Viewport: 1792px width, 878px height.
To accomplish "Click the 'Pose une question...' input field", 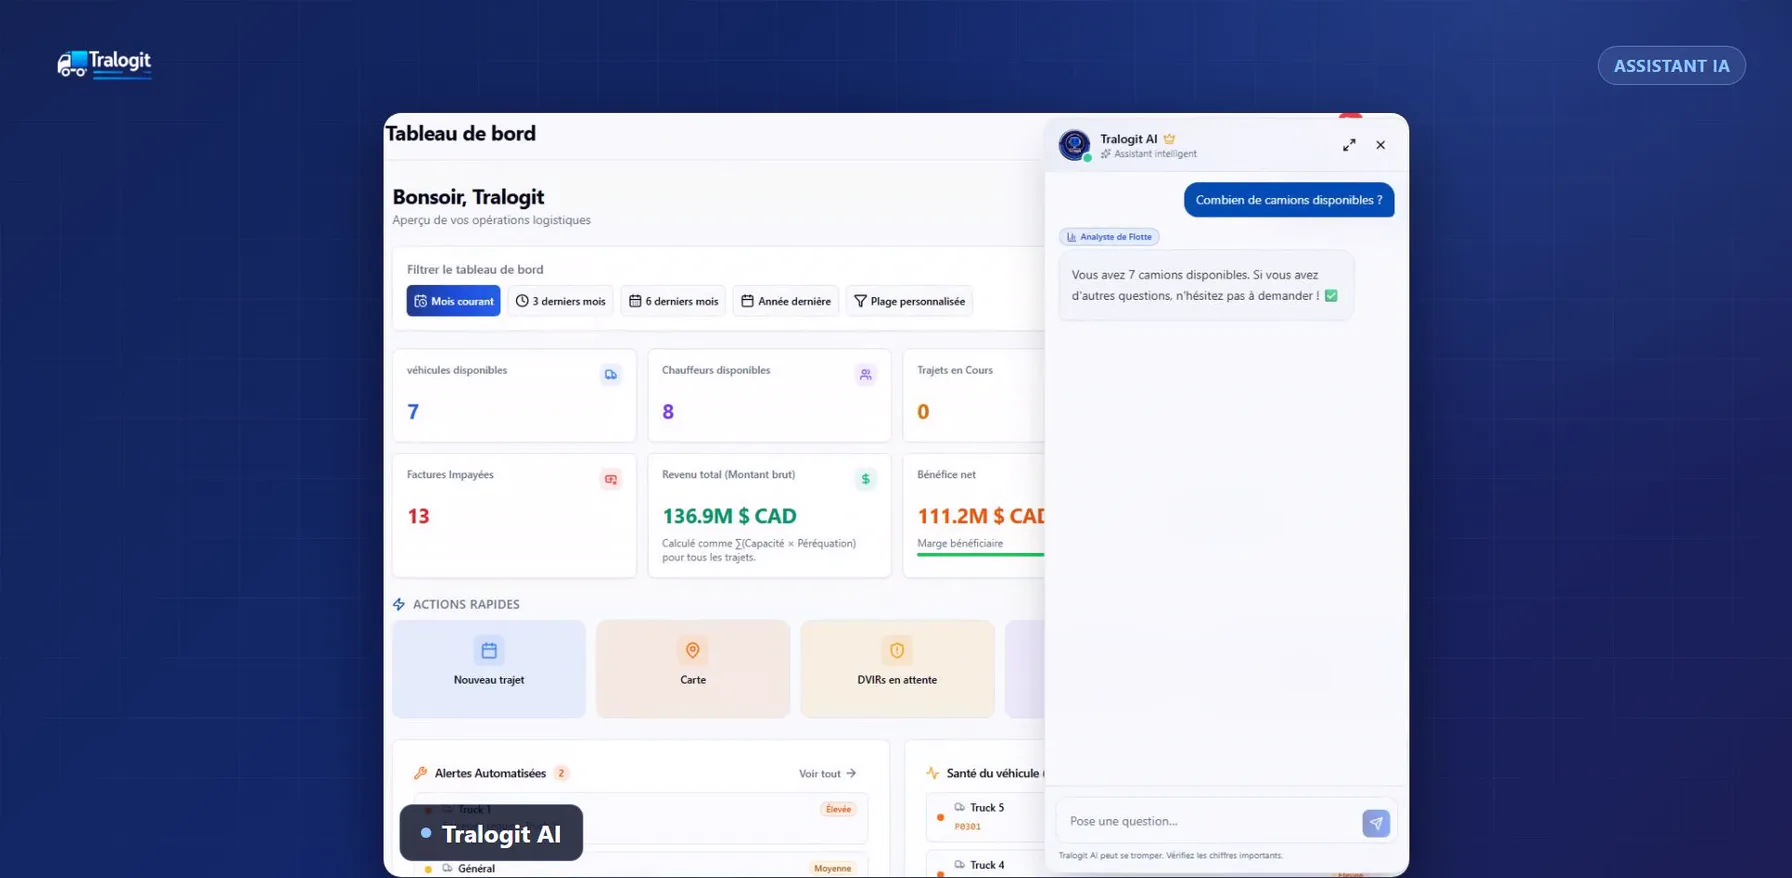I will point(1208,821).
